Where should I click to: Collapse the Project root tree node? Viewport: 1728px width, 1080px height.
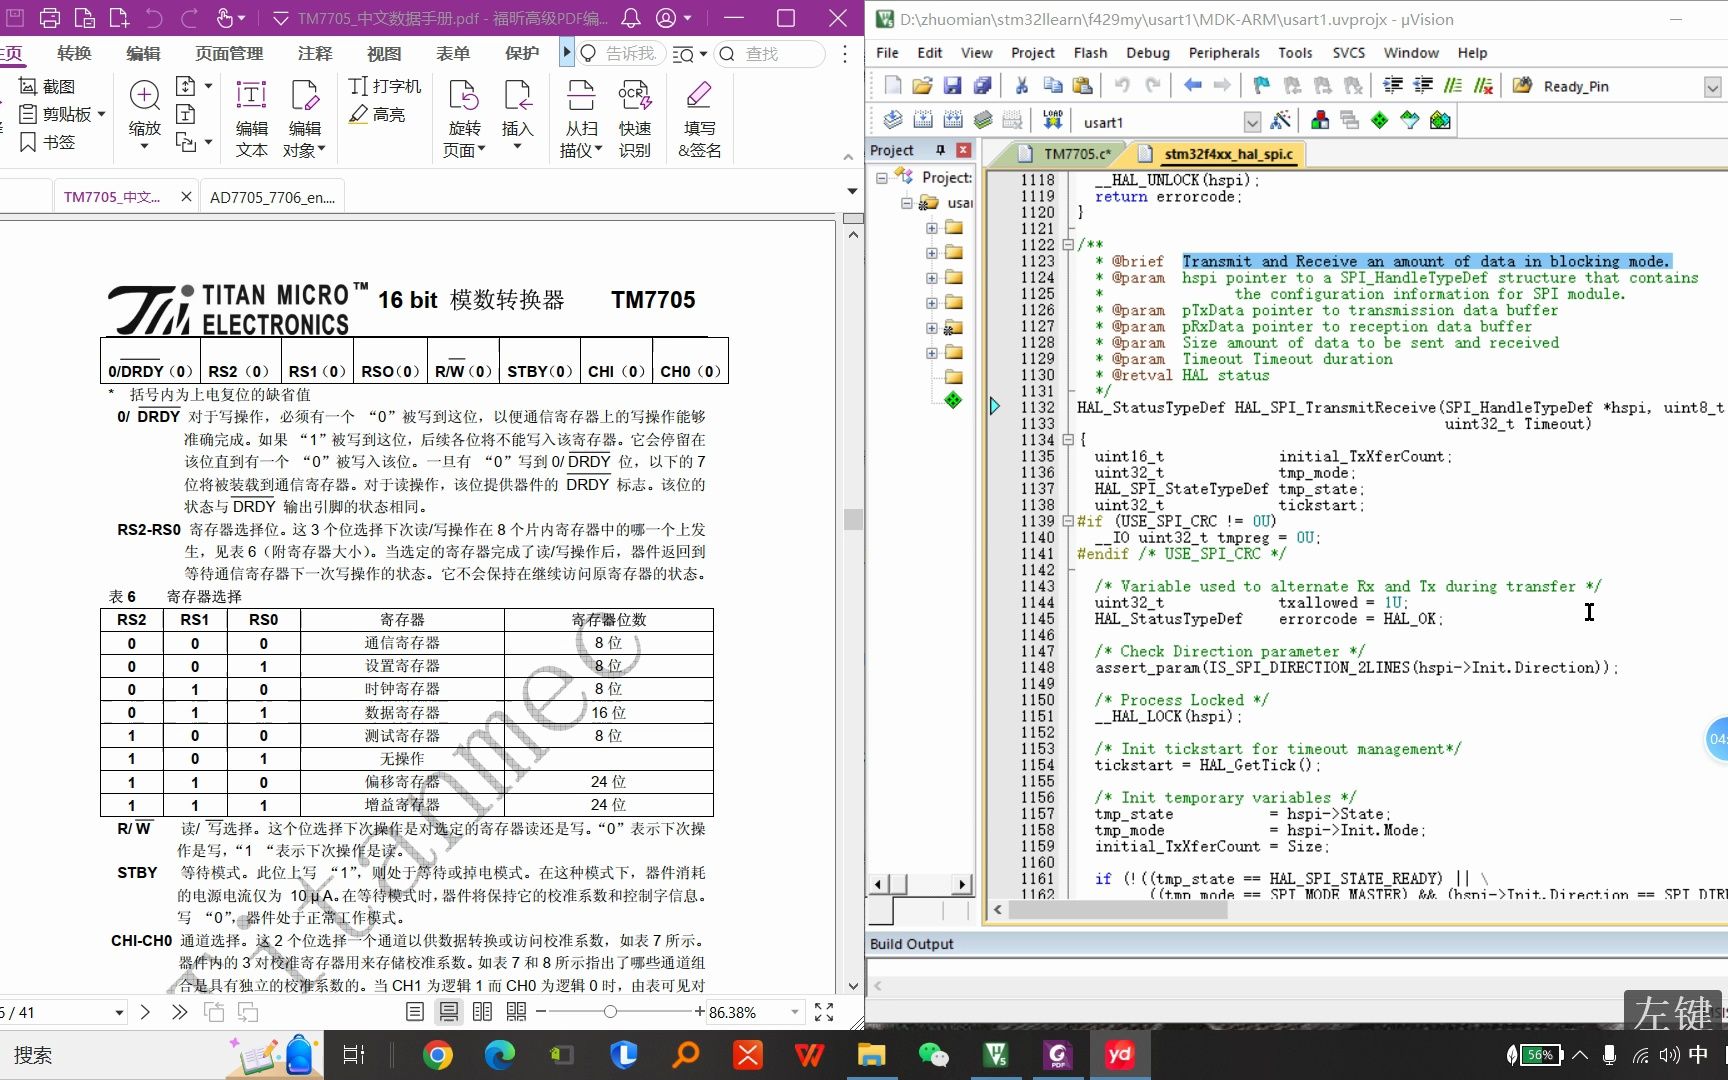(882, 177)
